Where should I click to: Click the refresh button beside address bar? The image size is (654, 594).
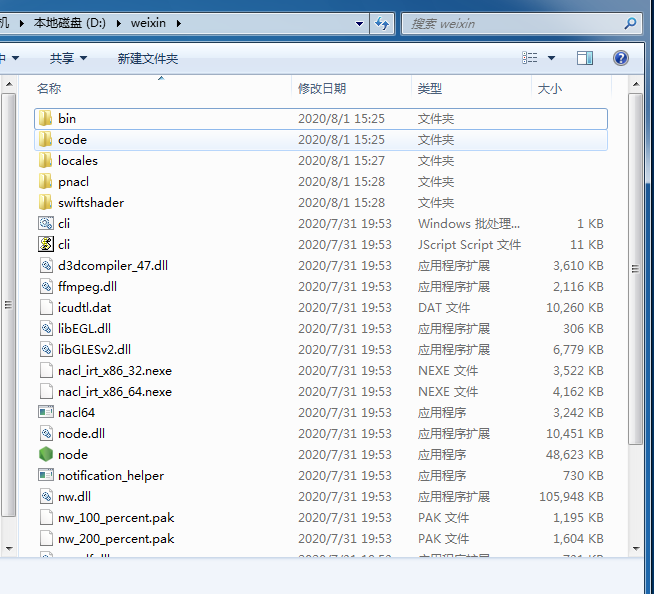pyautogui.click(x=382, y=23)
